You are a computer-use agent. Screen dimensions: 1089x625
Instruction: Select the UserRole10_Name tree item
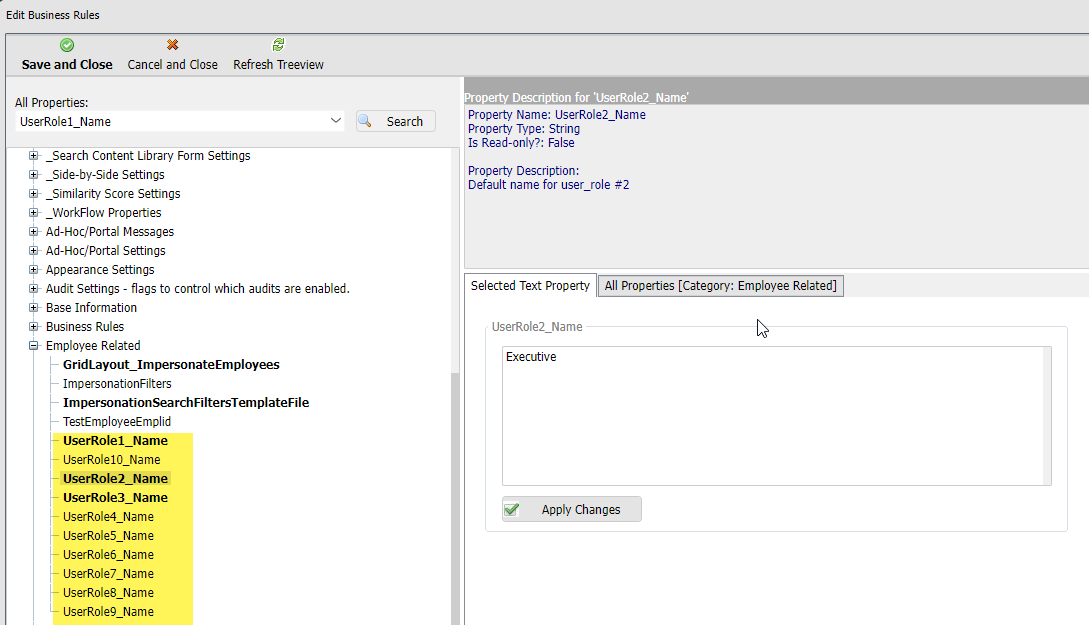[x=111, y=460]
